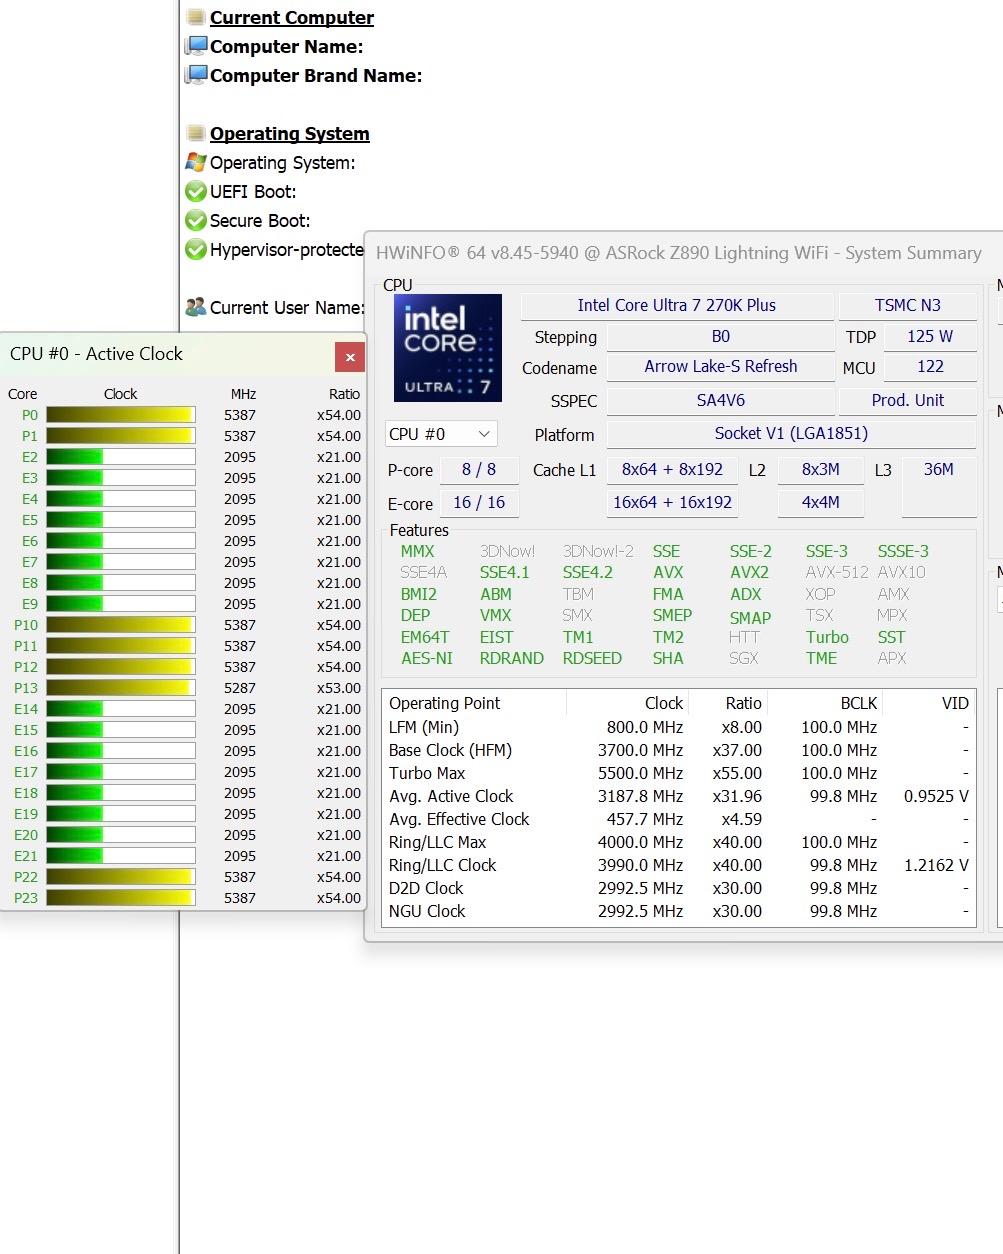The image size is (1003, 1254).
Task: Close the CPU #0 Active Clock window
Action: point(350,356)
